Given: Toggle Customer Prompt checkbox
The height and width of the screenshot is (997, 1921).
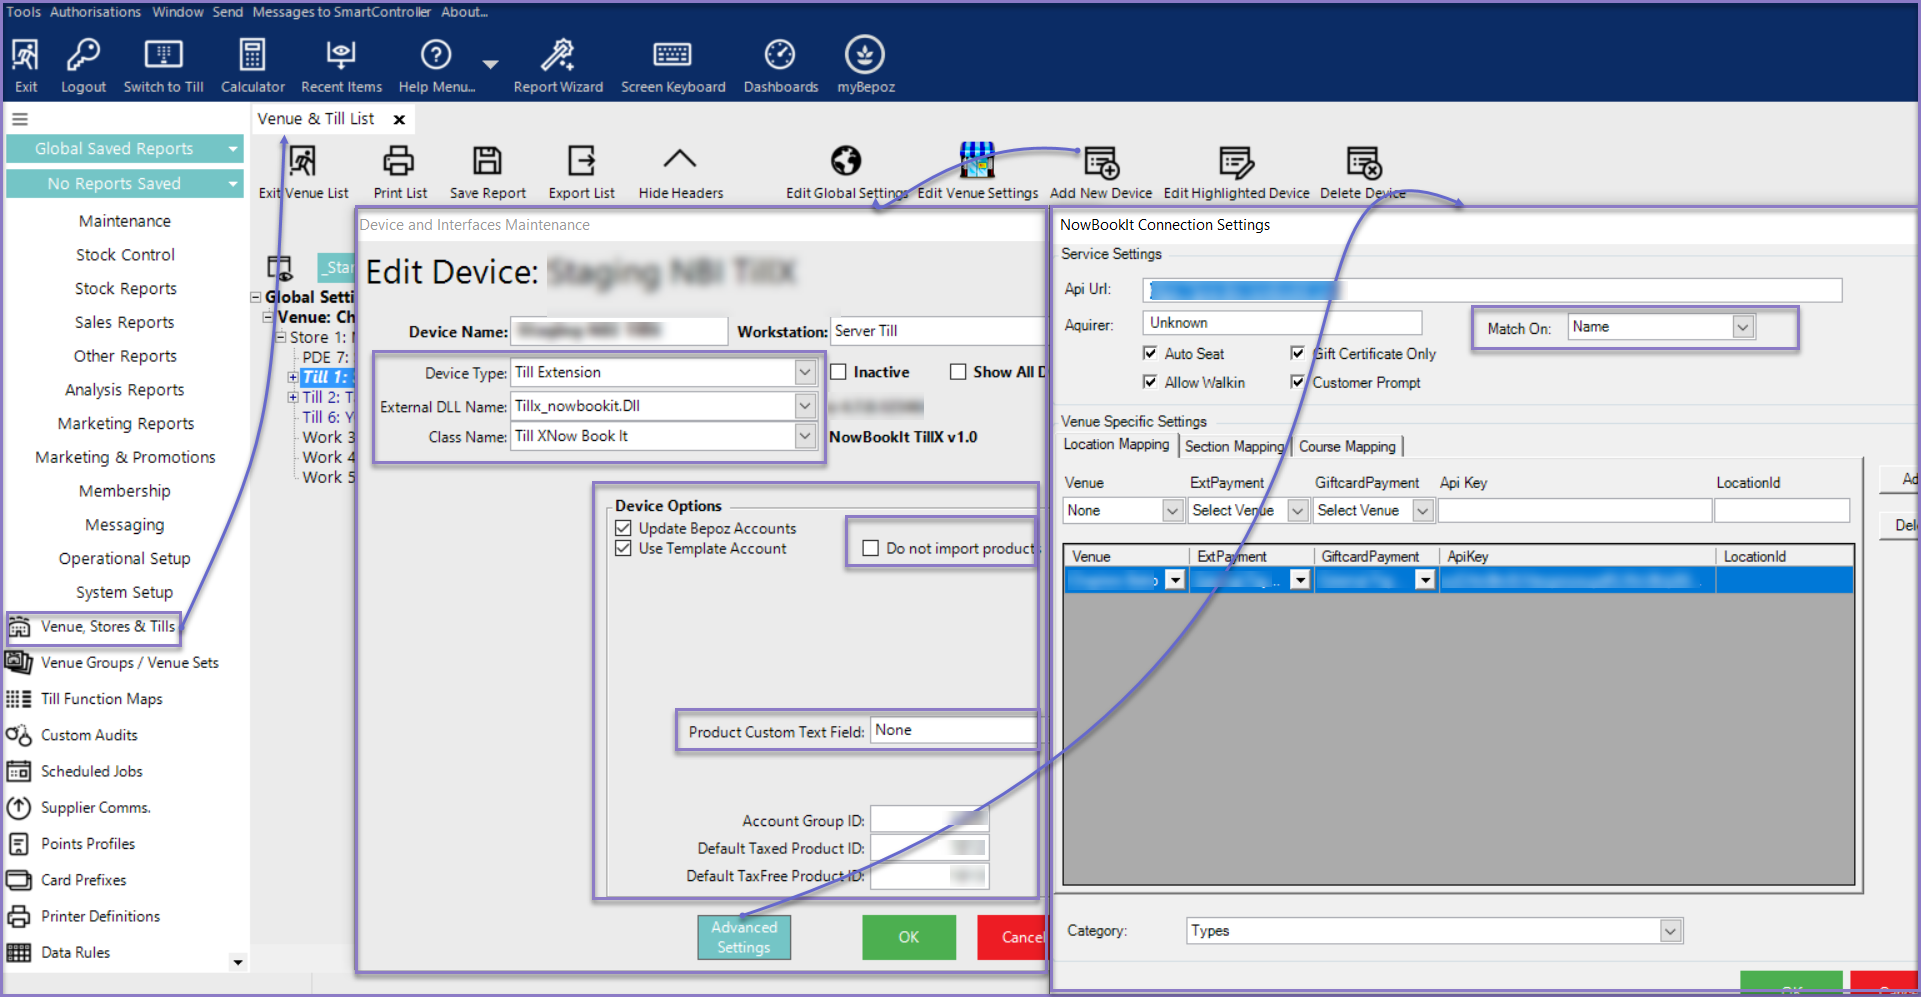Looking at the screenshot, I should point(1297,382).
